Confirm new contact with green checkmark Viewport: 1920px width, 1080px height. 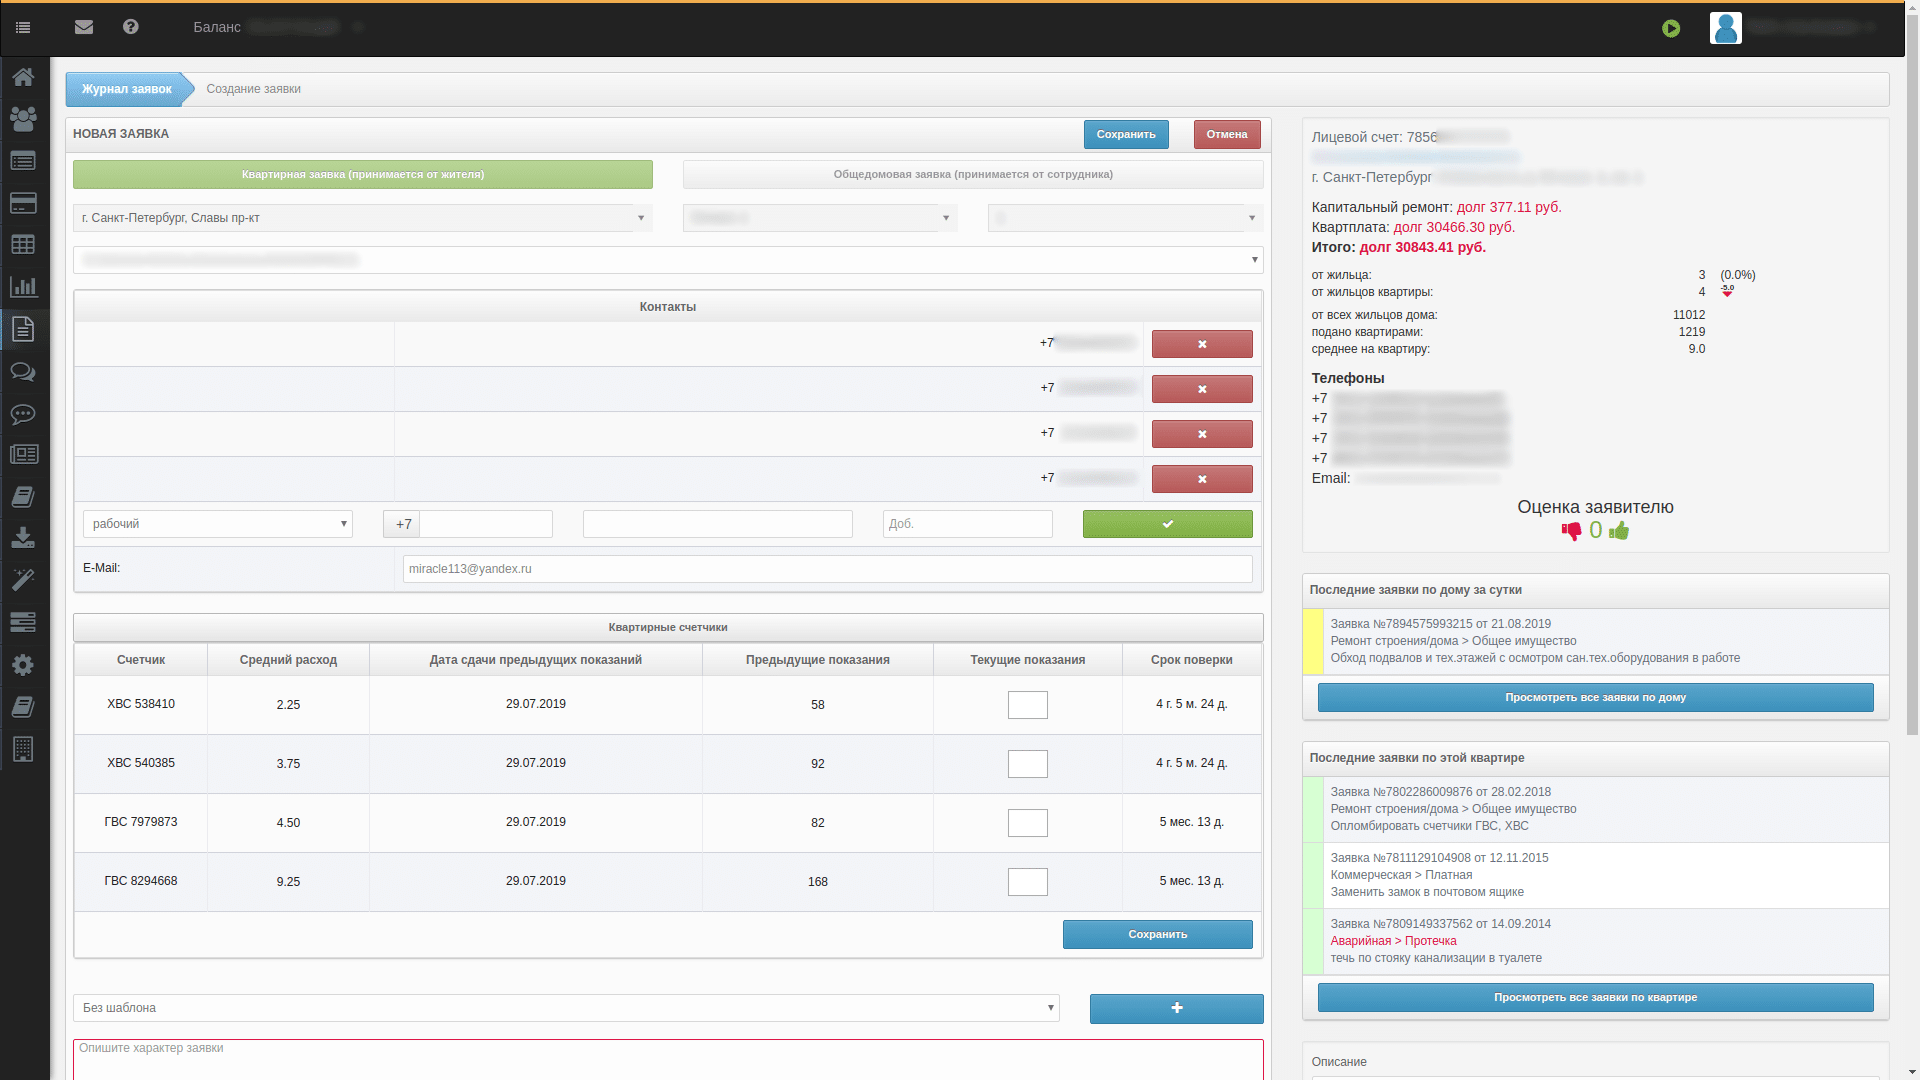tap(1167, 524)
